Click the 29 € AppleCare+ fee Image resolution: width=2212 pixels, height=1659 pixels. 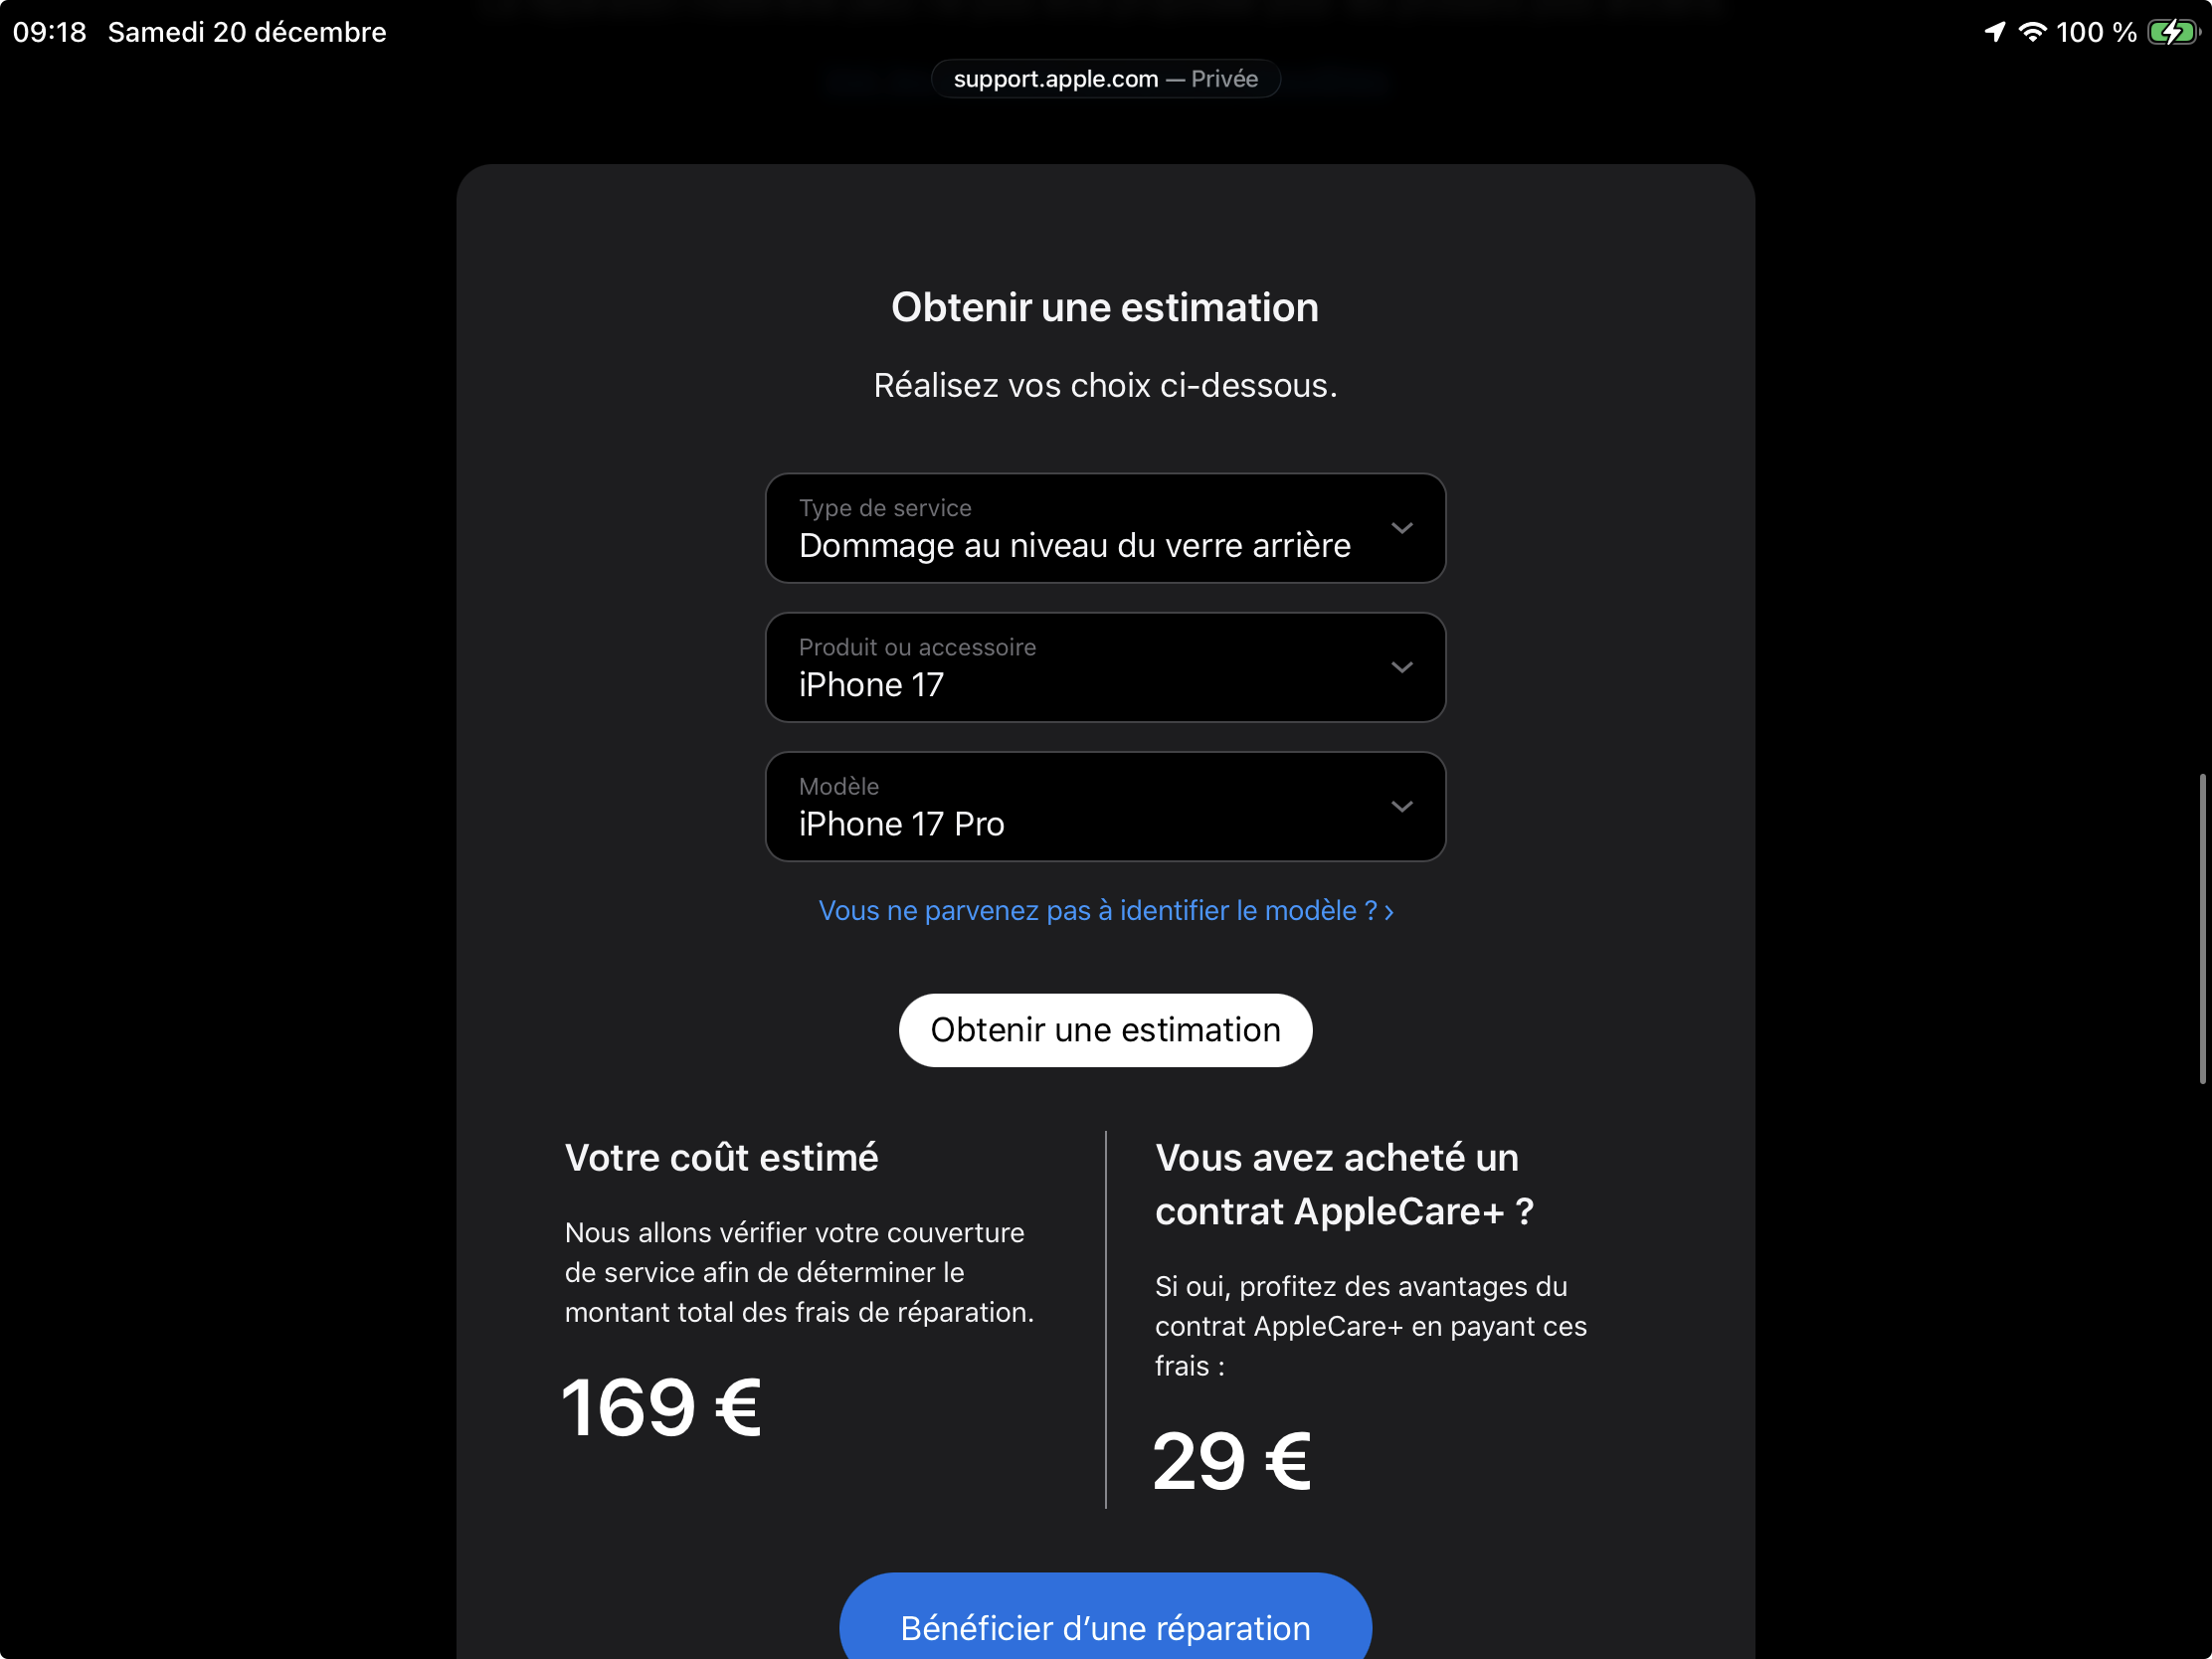pyautogui.click(x=1231, y=1461)
